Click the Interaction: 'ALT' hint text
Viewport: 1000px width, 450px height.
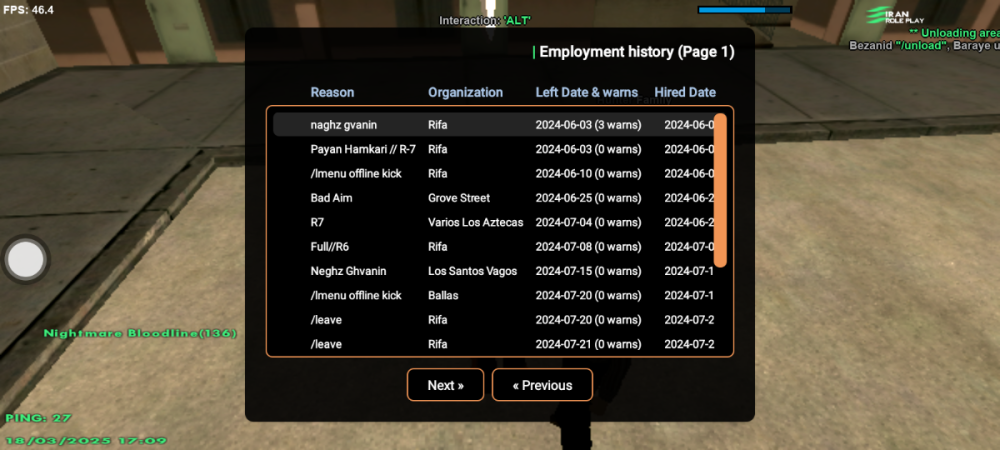point(485,21)
